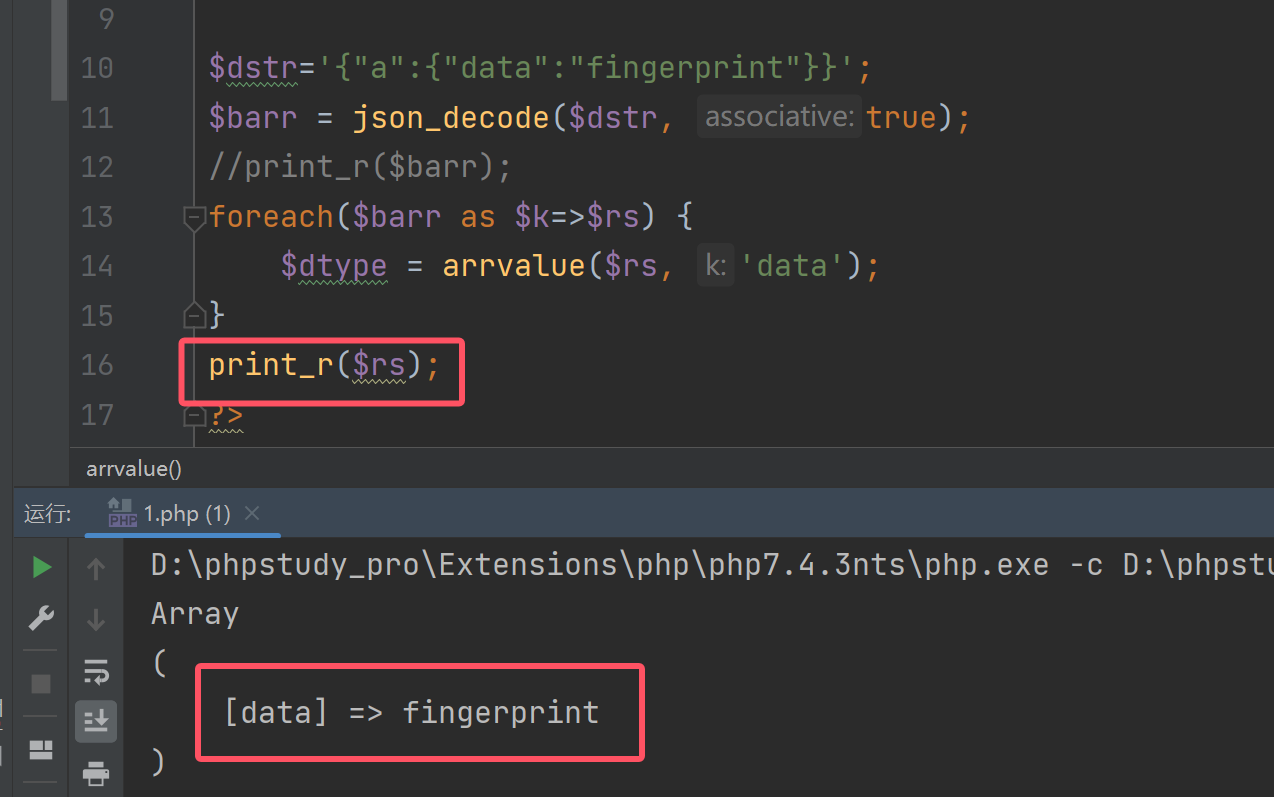Print console output using the printer icon
The width and height of the screenshot is (1274, 797).
point(96,773)
